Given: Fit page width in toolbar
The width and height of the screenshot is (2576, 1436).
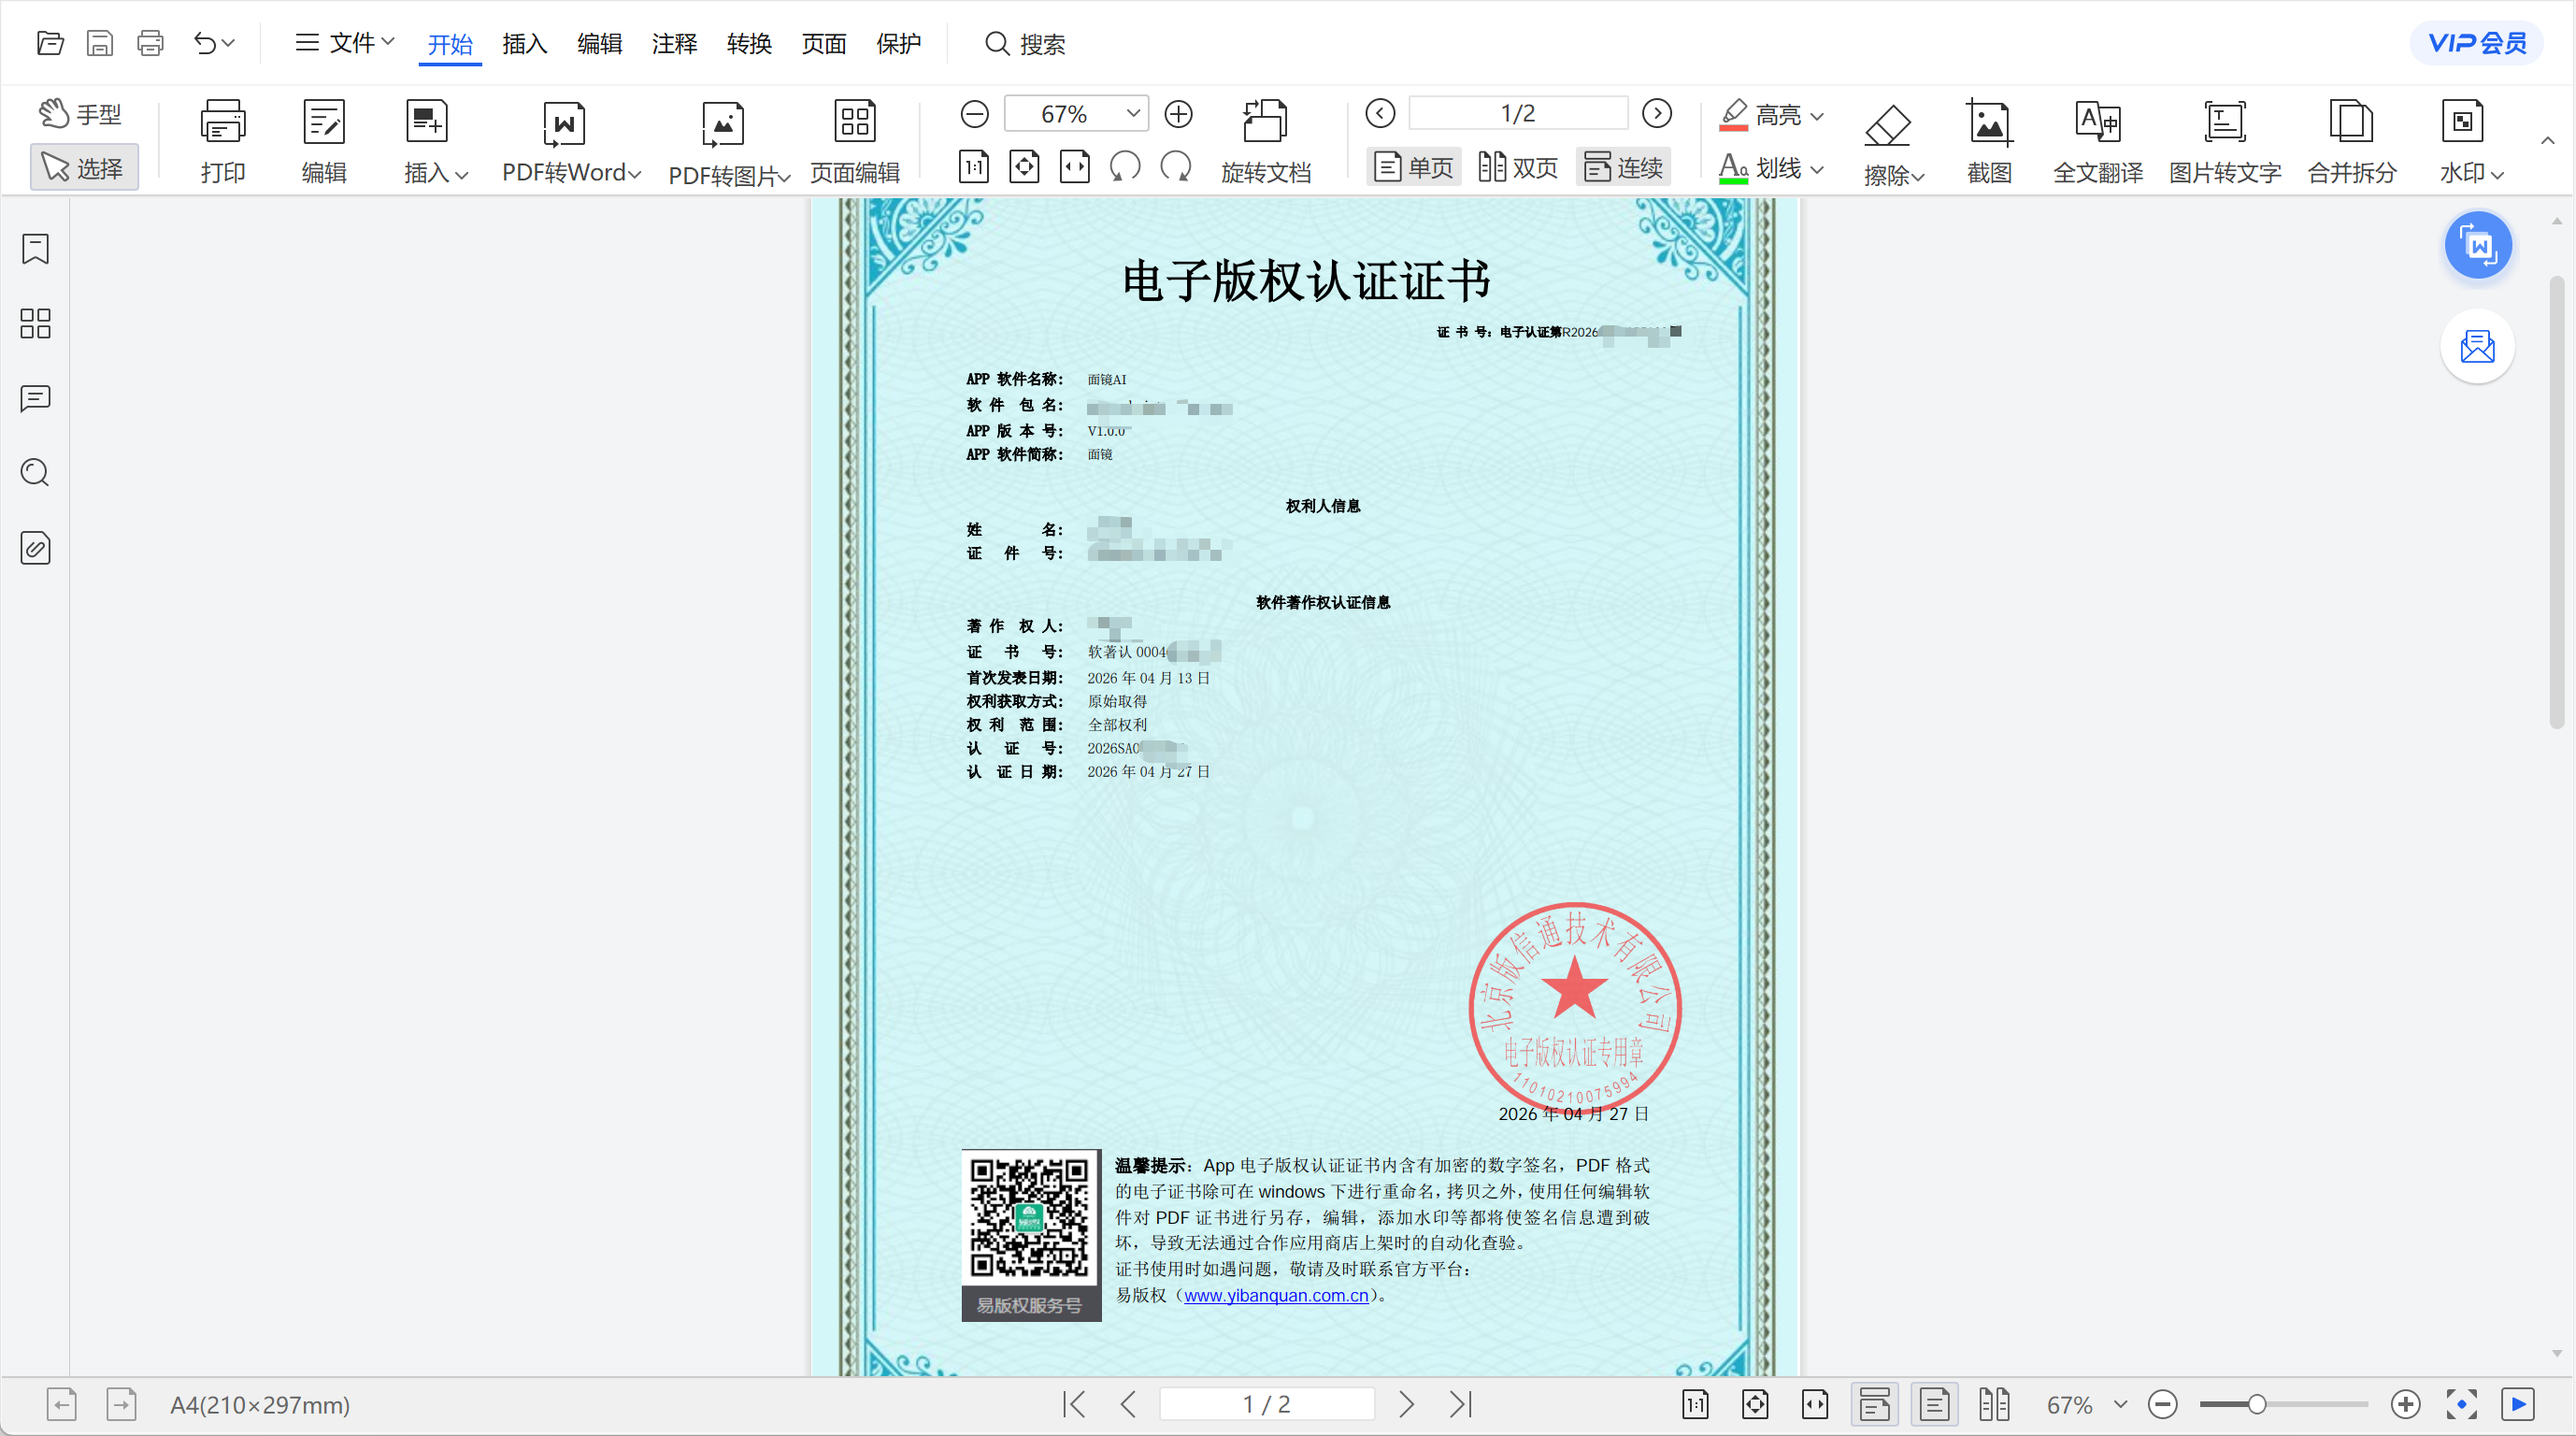Looking at the screenshot, I should 1075,166.
